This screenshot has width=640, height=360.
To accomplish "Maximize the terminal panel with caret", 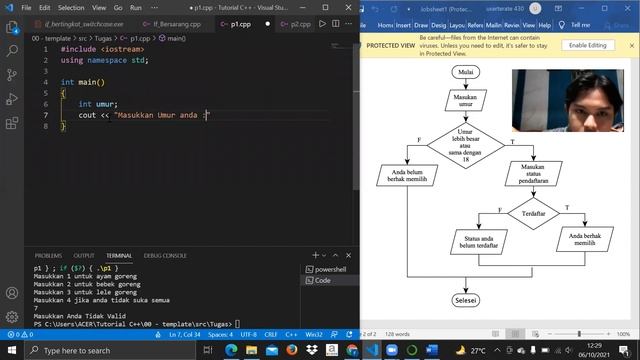I will [x=336, y=255].
